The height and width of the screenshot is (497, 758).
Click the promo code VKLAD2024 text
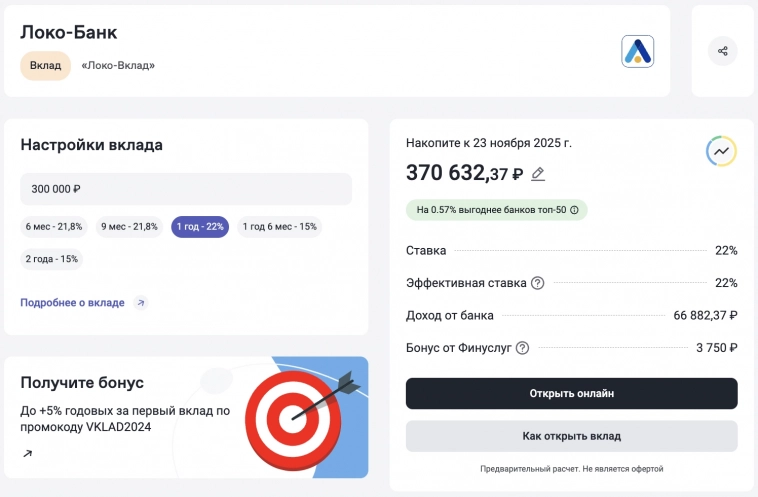pos(118,427)
